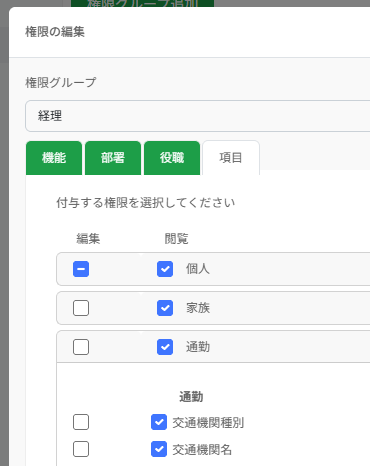This screenshot has width=370, height=466.
Task: Uncheck 閲覧 checkbox for 交通機関名
Action: coord(159,449)
